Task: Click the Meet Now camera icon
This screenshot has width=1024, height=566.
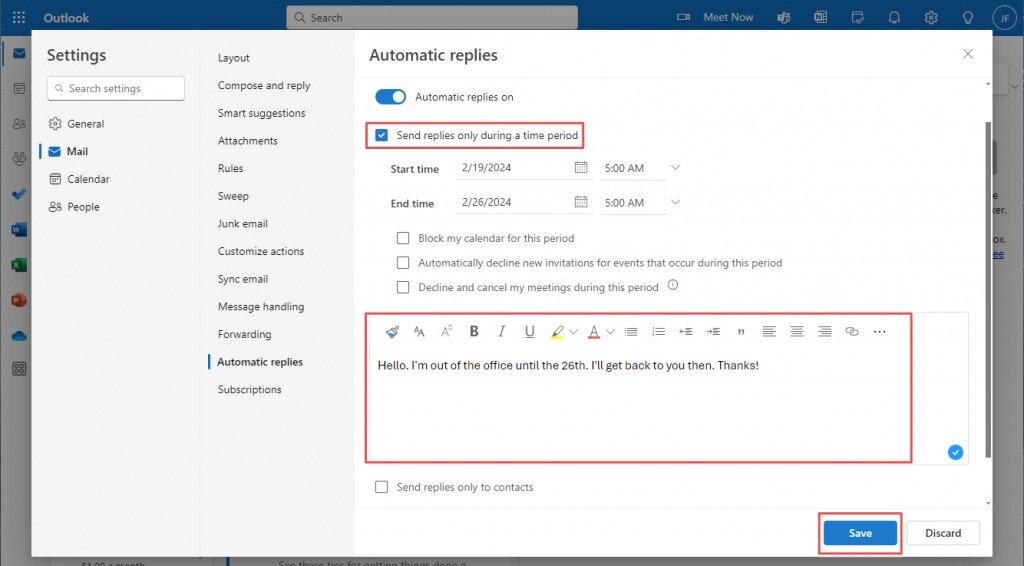Action: coord(683,17)
